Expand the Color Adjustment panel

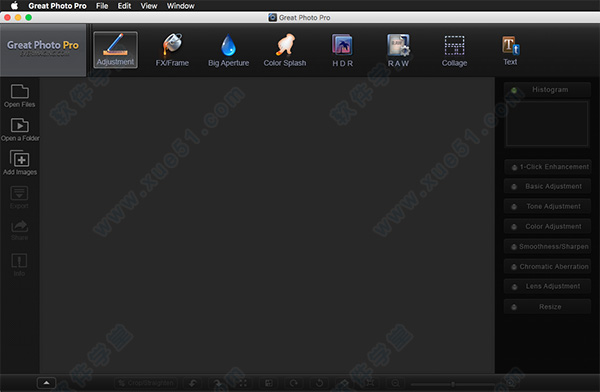tap(548, 226)
